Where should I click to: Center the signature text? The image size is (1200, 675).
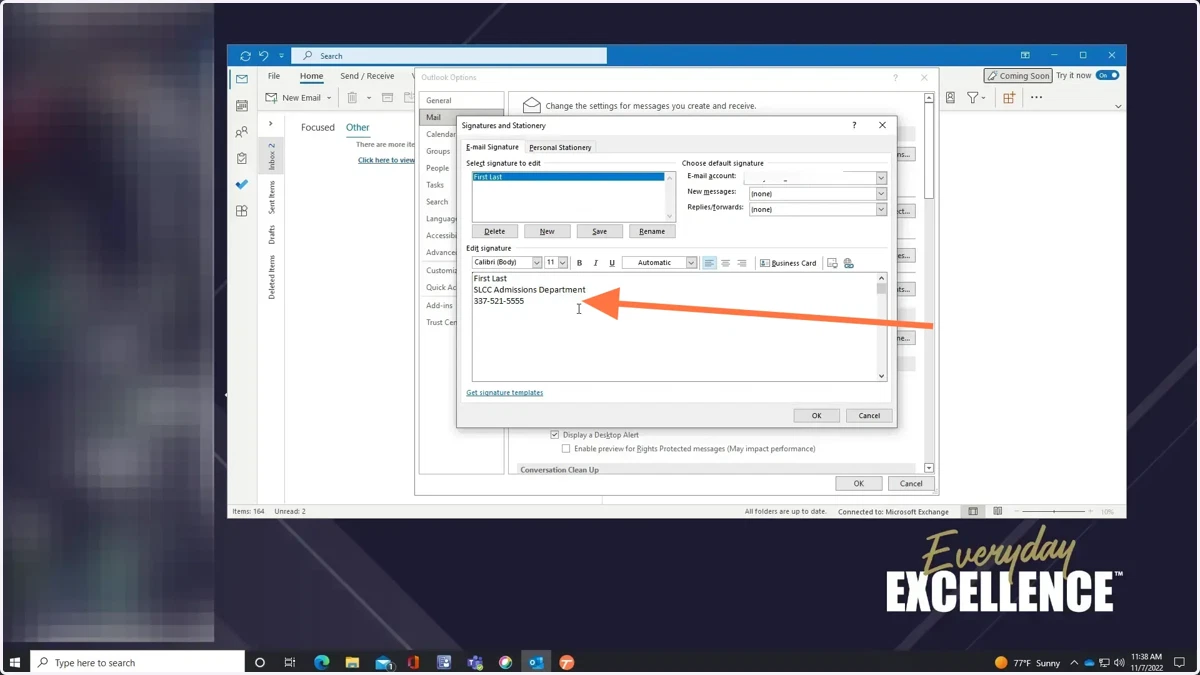725,263
